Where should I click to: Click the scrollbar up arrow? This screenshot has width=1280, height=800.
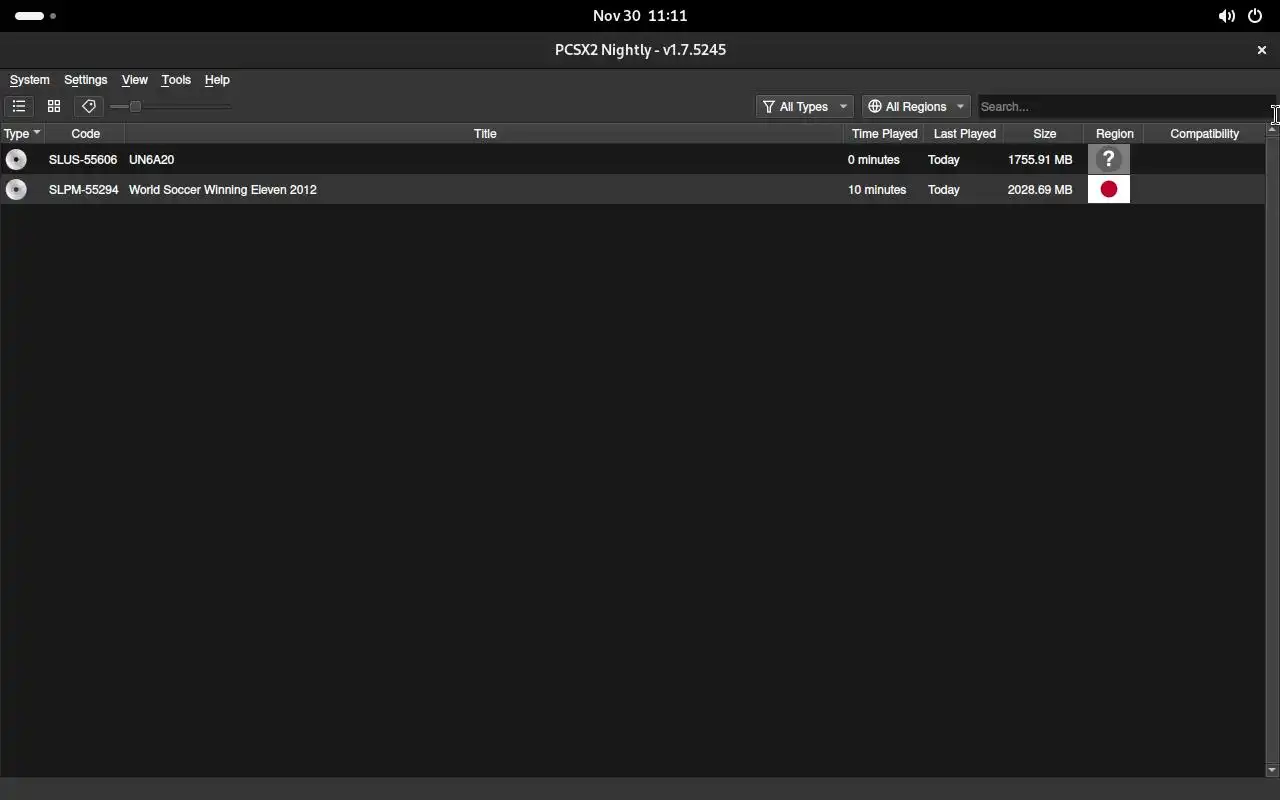coord(1272,130)
